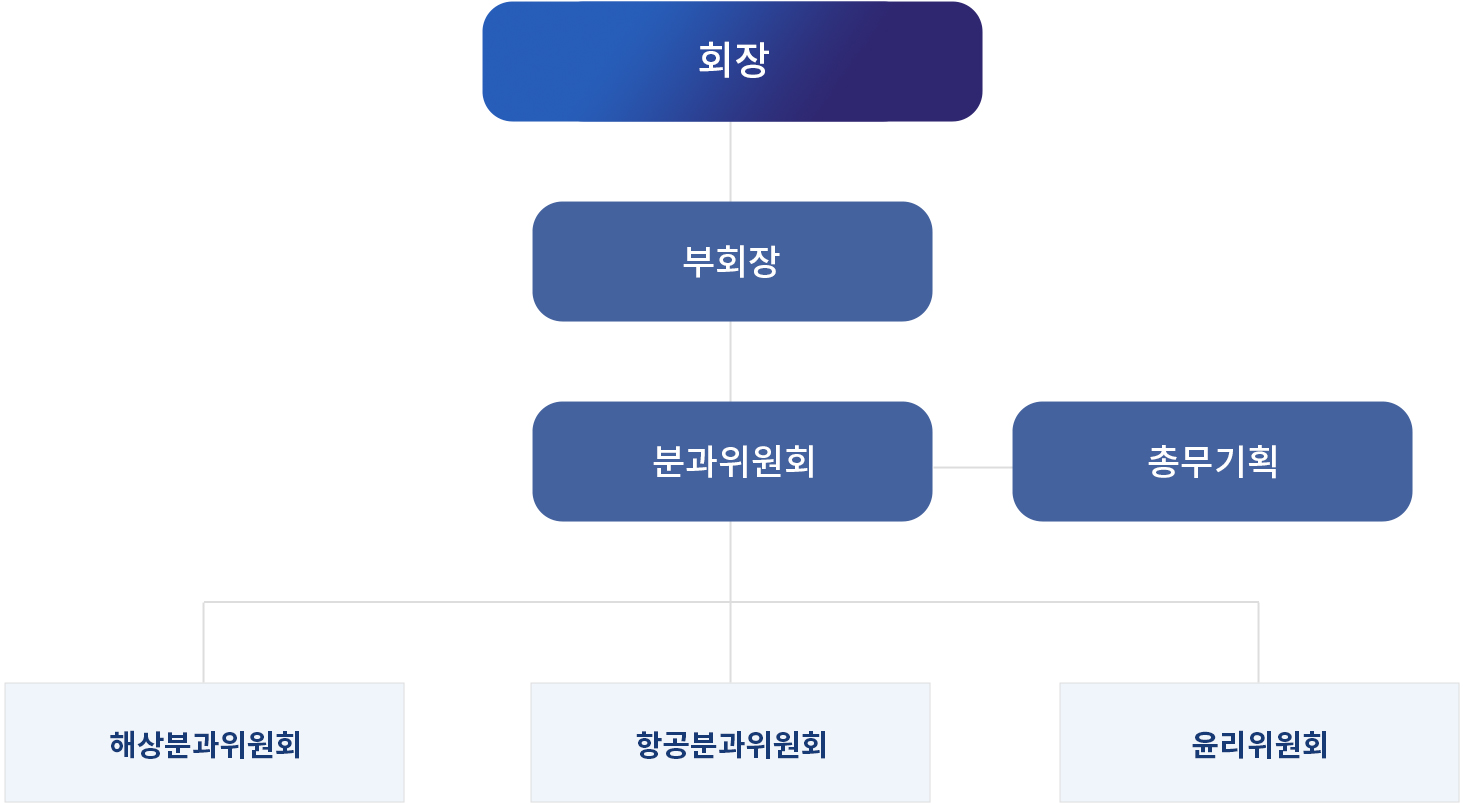Click the left corner of the branch line
This screenshot has height=804, width=1463.
click(204, 602)
